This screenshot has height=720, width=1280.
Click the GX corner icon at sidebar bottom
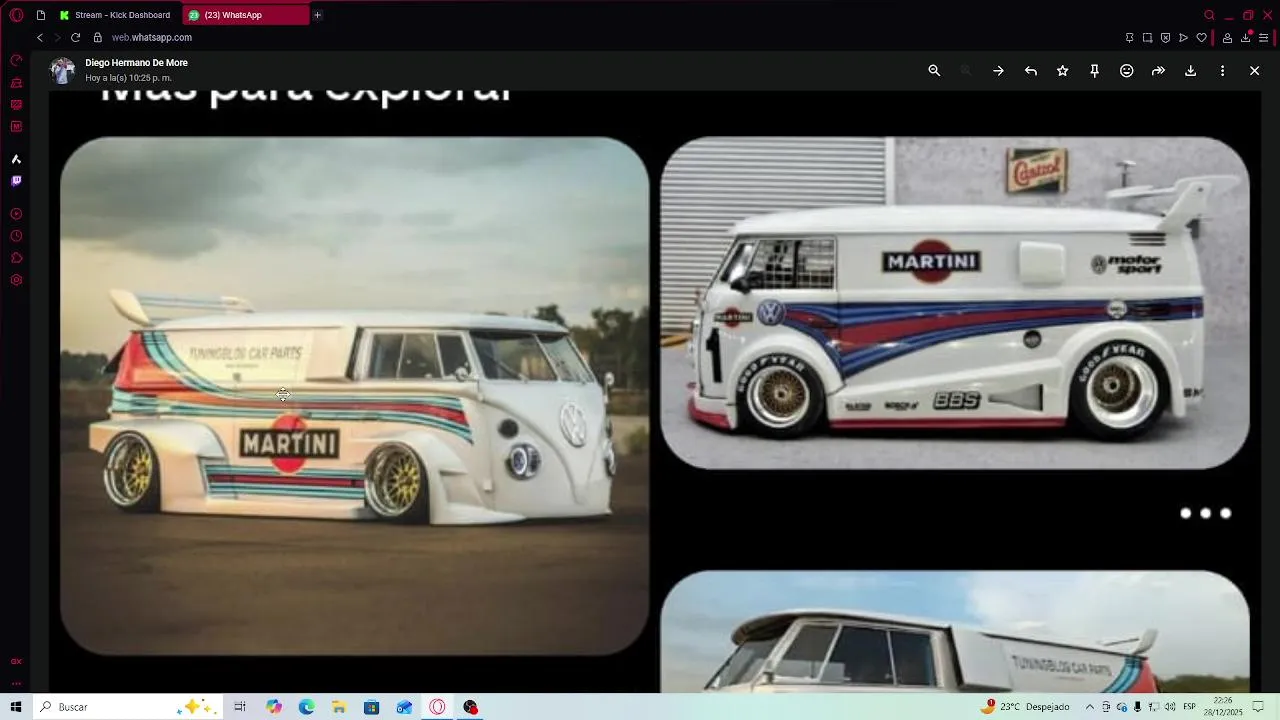pyautogui.click(x=16, y=661)
